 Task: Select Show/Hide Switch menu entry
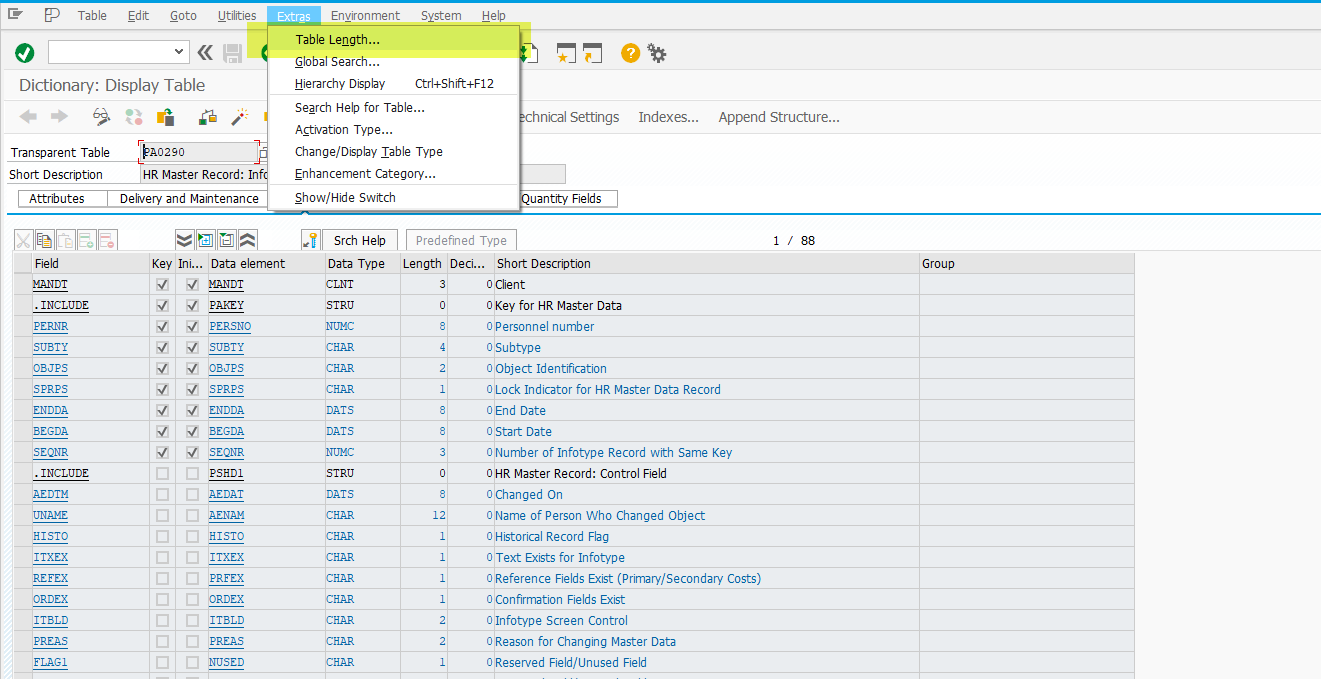click(394, 198)
